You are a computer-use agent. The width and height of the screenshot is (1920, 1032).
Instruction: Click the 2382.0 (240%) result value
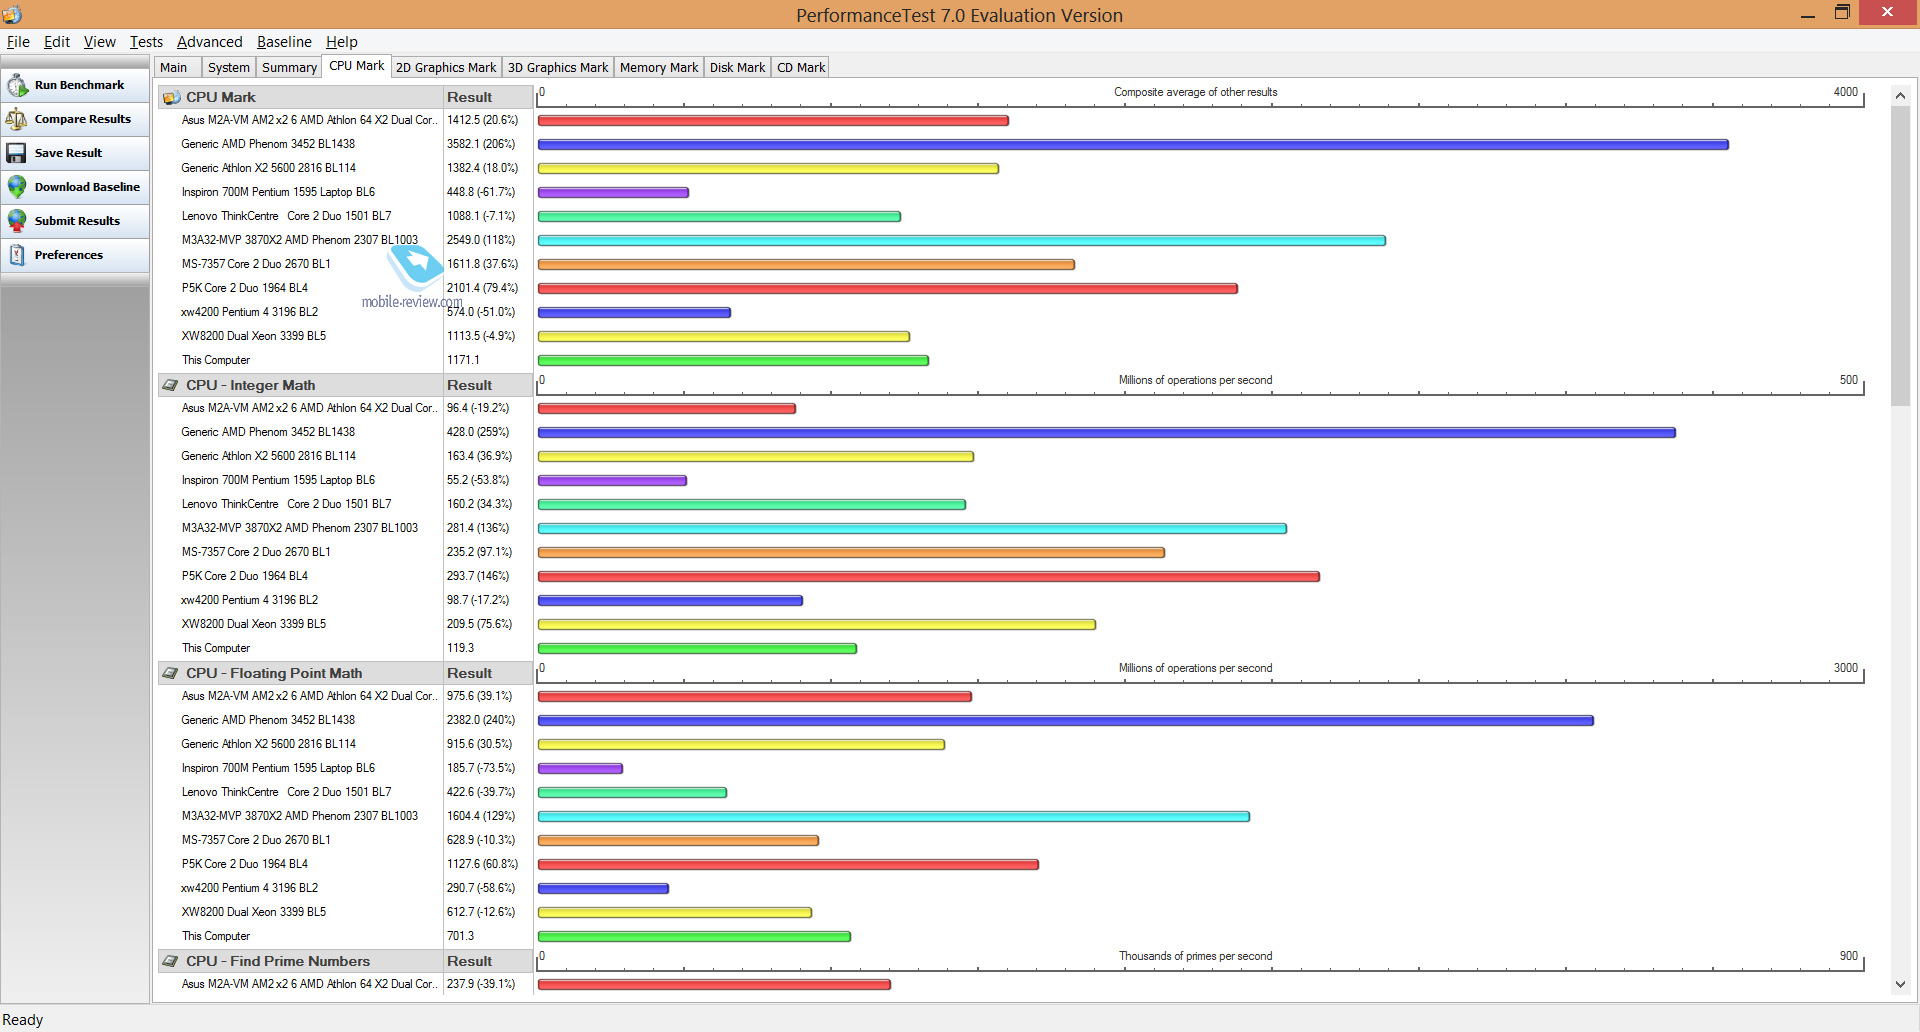point(481,720)
